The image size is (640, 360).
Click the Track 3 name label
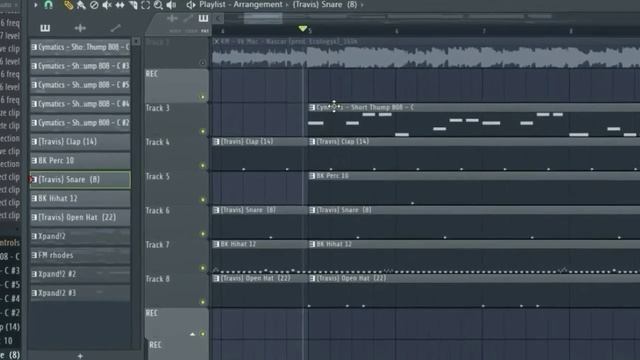pyautogui.click(x=158, y=108)
